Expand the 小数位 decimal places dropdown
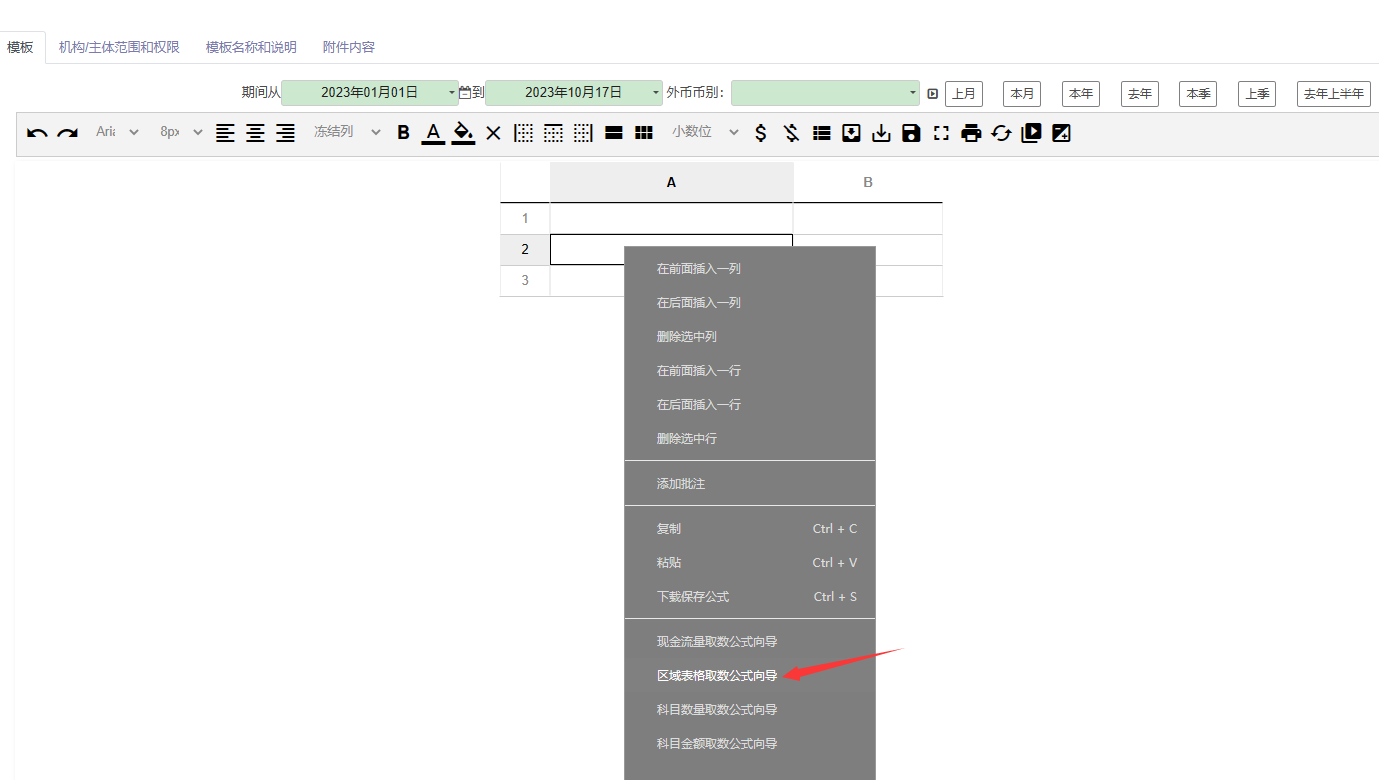1379x780 pixels. [705, 132]
